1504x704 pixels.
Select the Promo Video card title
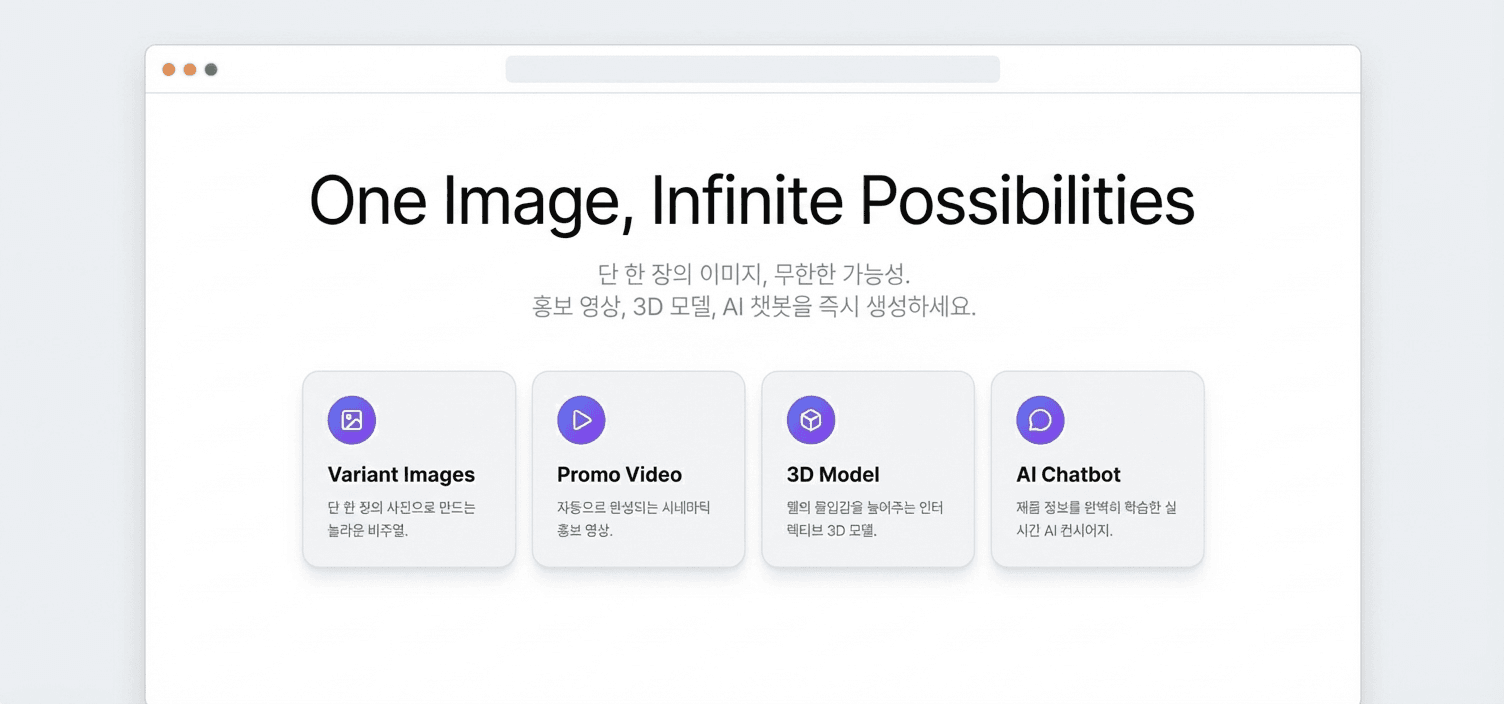pos(619,475)
